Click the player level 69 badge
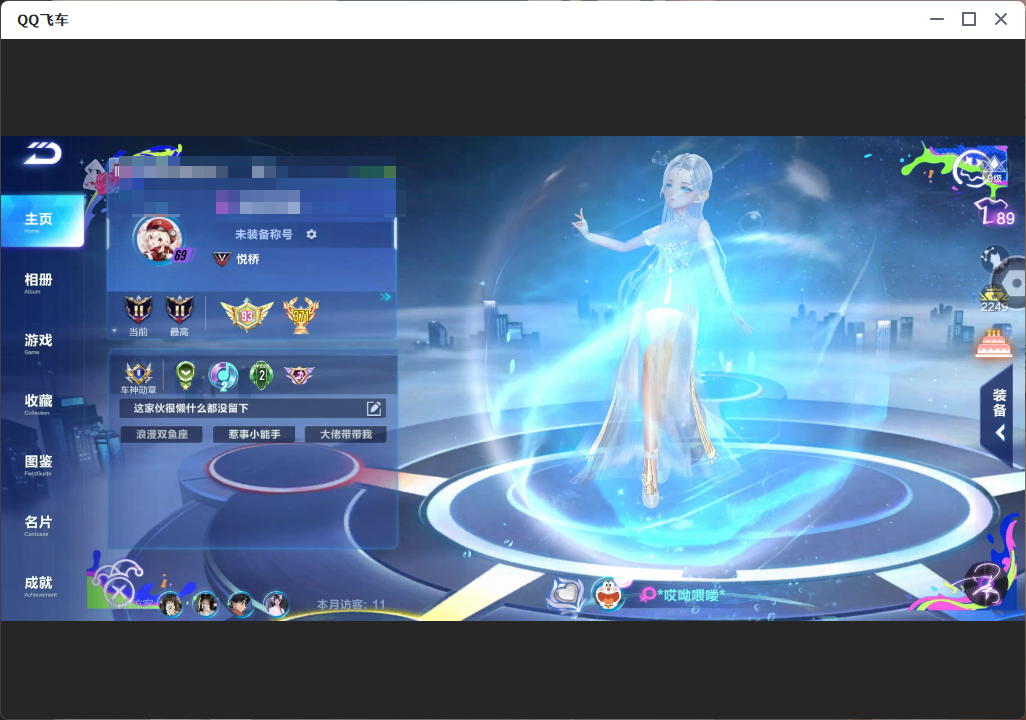 [181, 255]
